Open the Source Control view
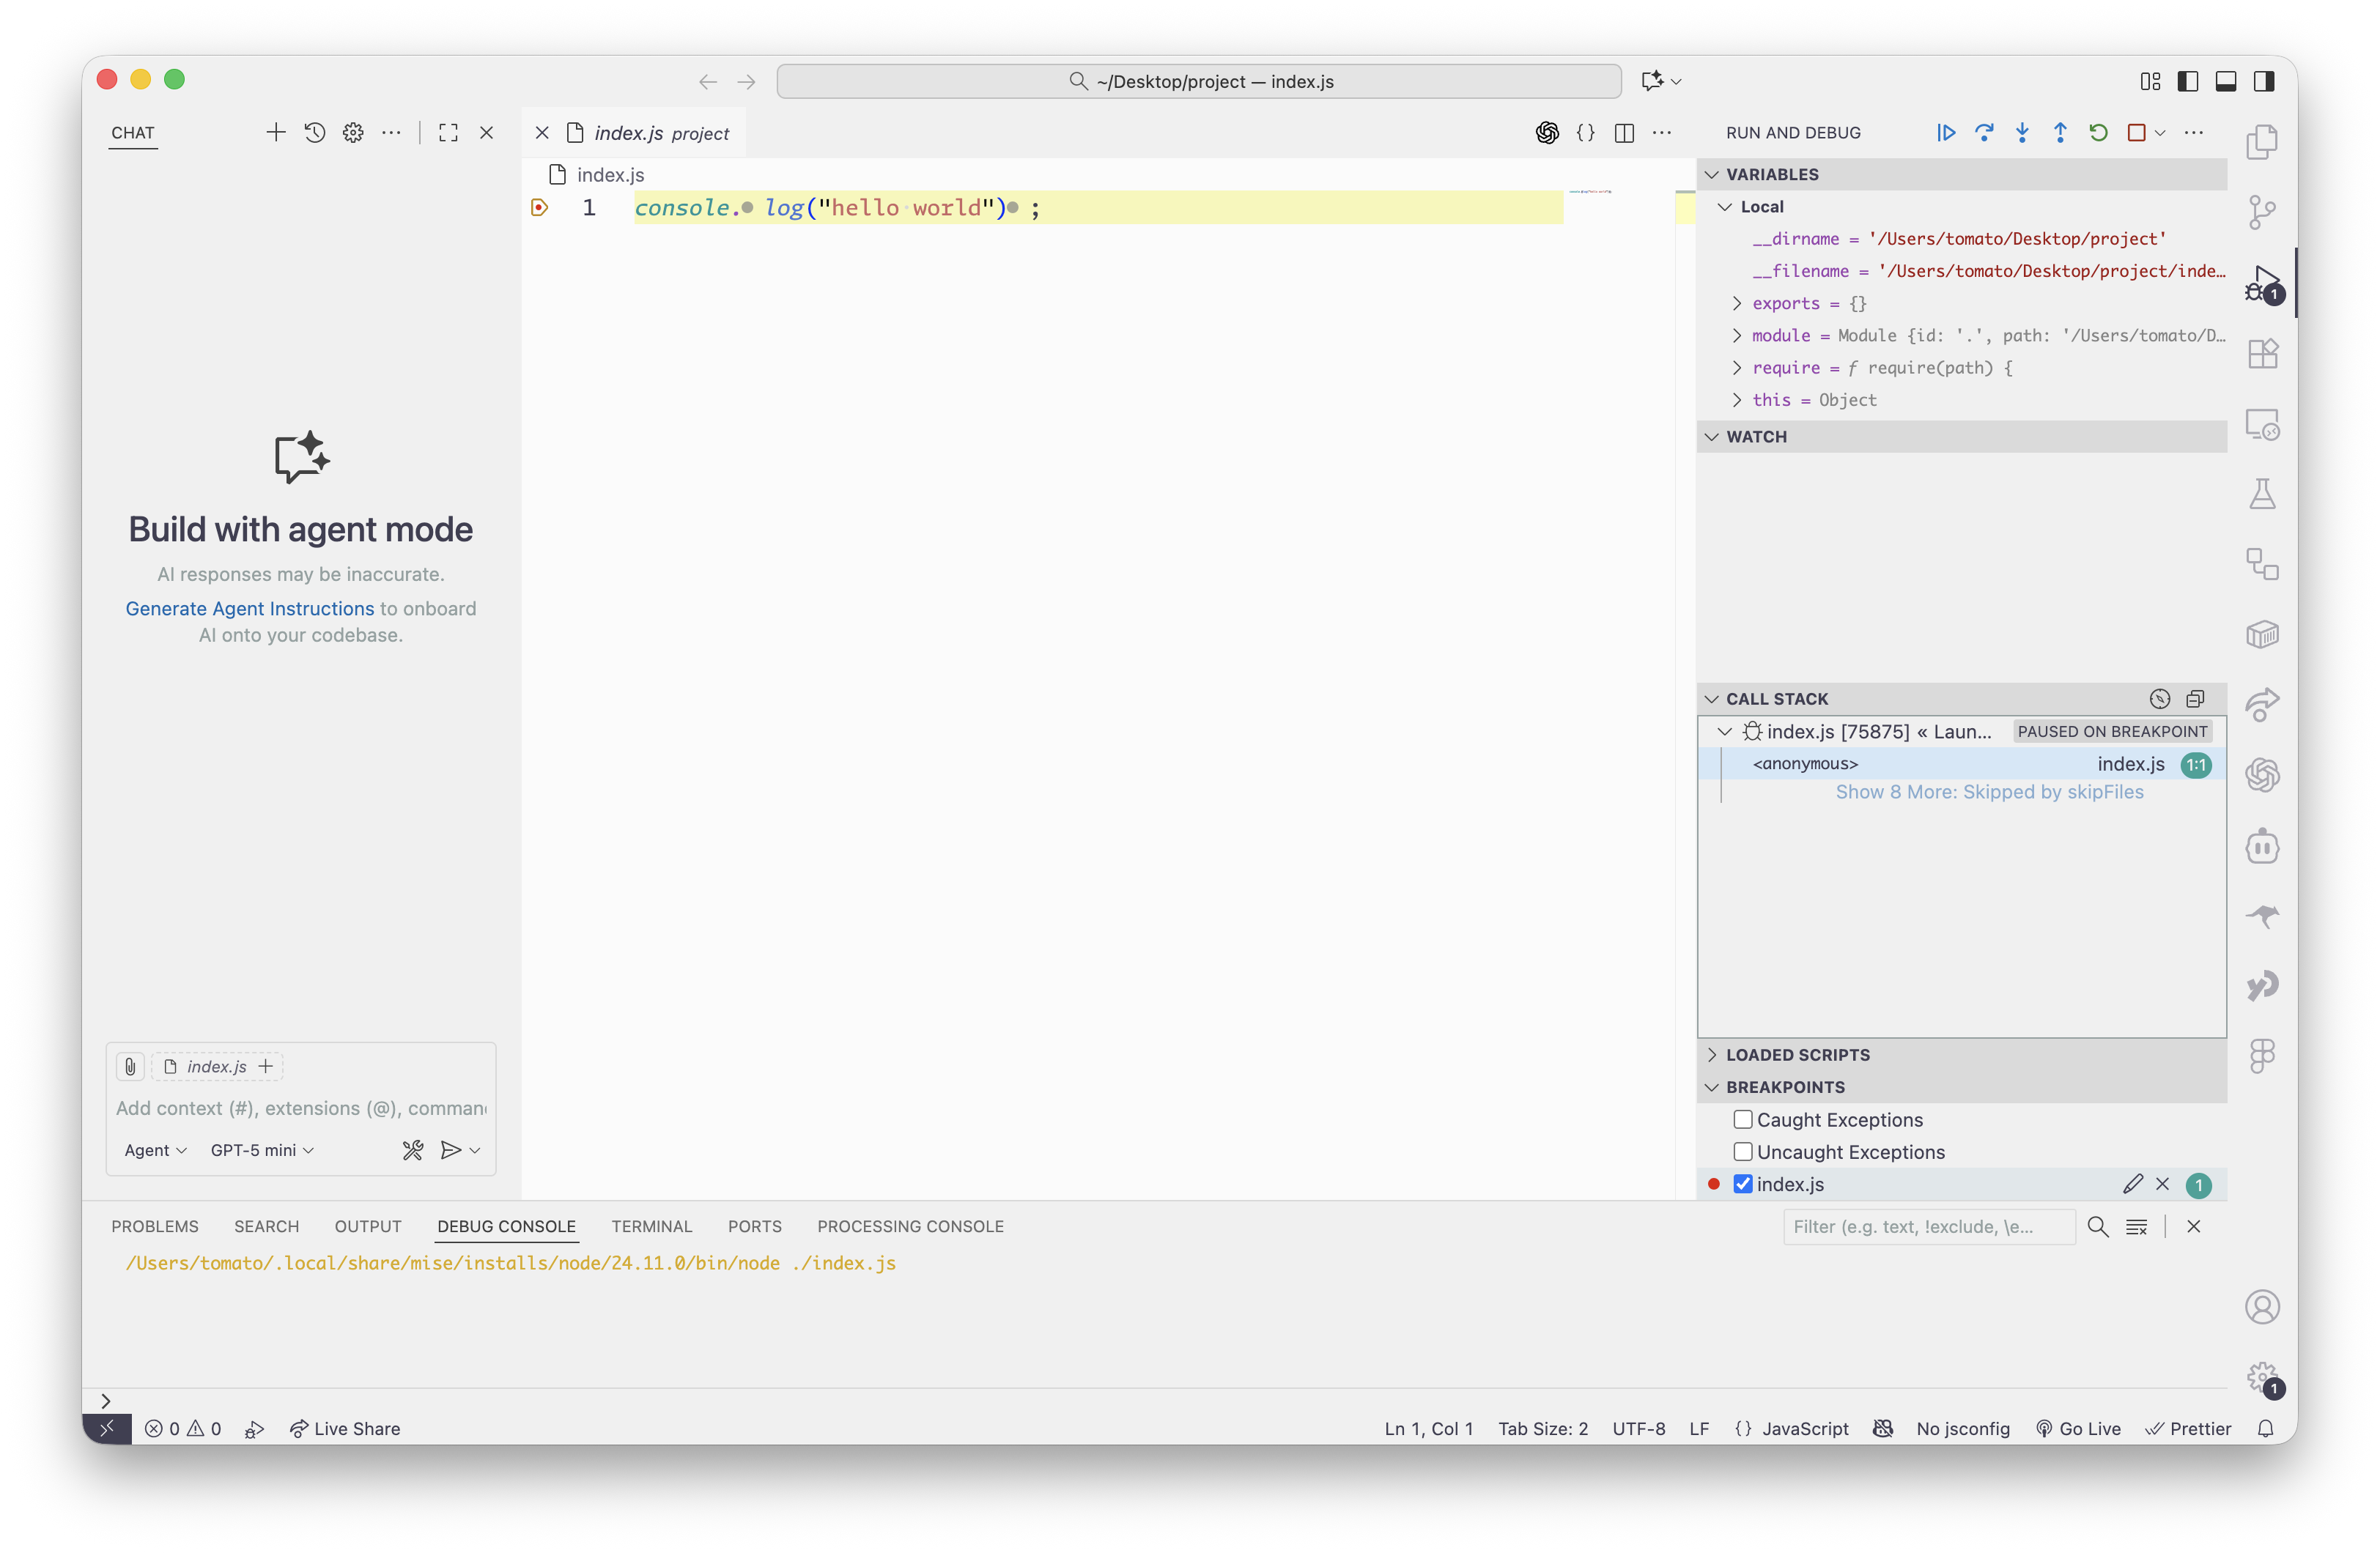Viewport: 2380px width, 1553px height. 2262,211
